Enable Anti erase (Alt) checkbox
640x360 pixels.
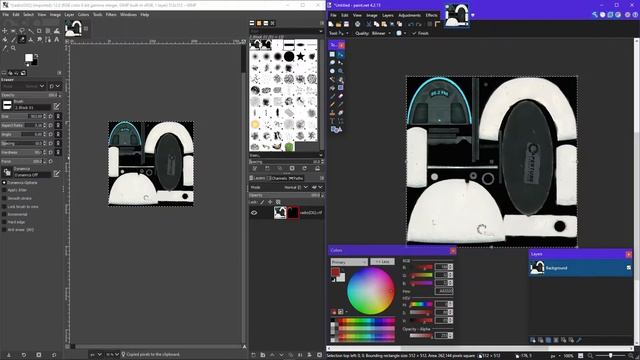coord(4,230)
